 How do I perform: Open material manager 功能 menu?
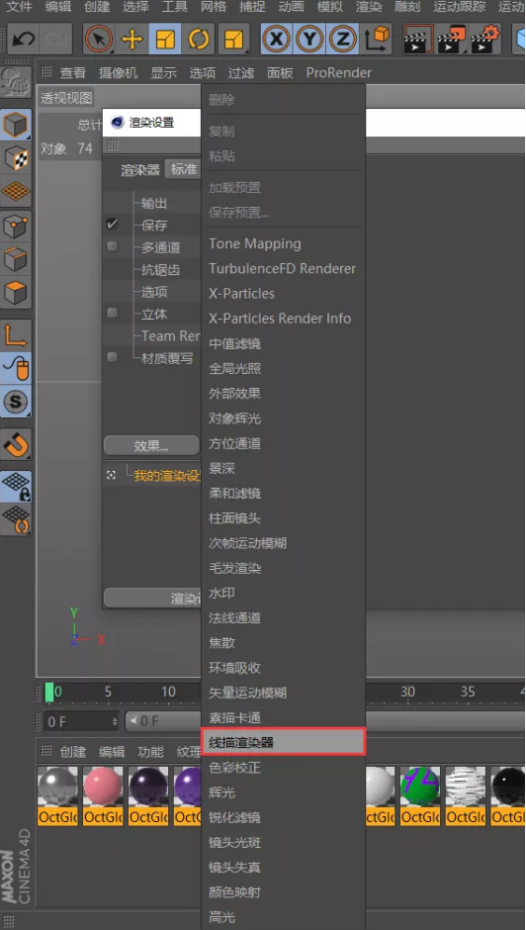pos(151,751)
